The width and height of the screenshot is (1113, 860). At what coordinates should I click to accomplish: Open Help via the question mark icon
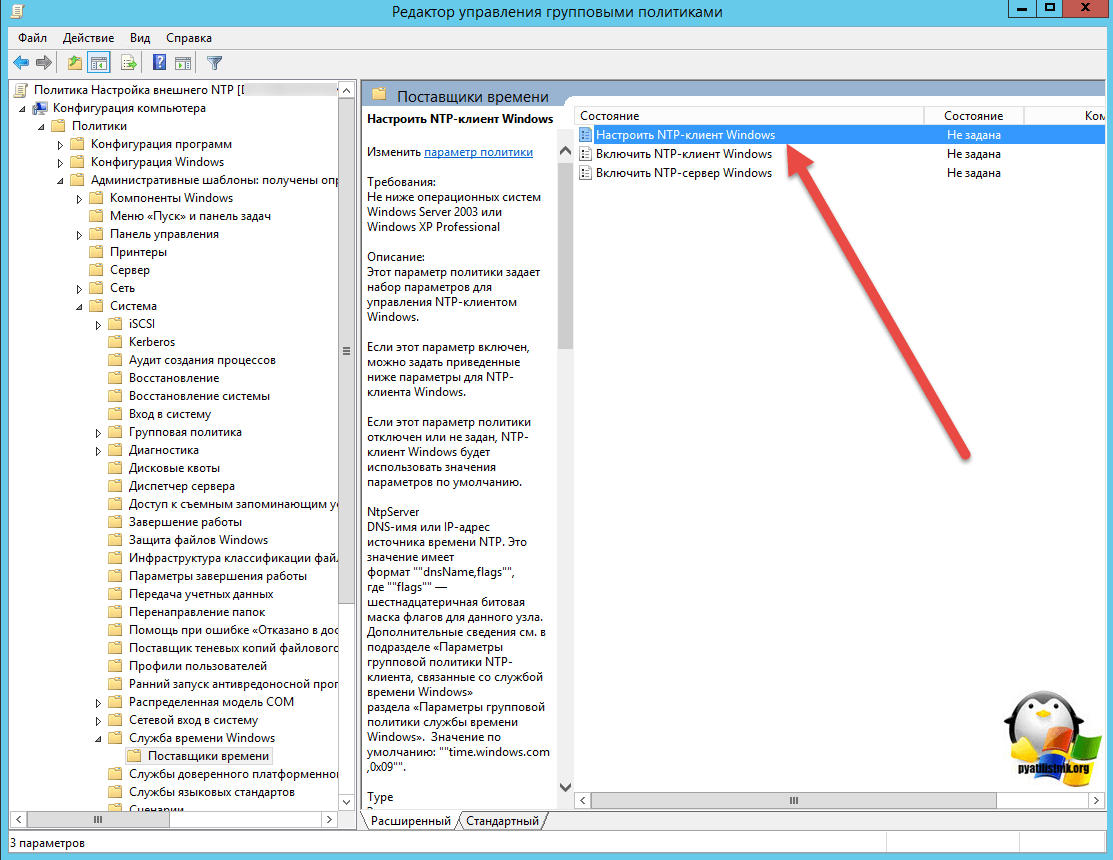pos(159,63)
